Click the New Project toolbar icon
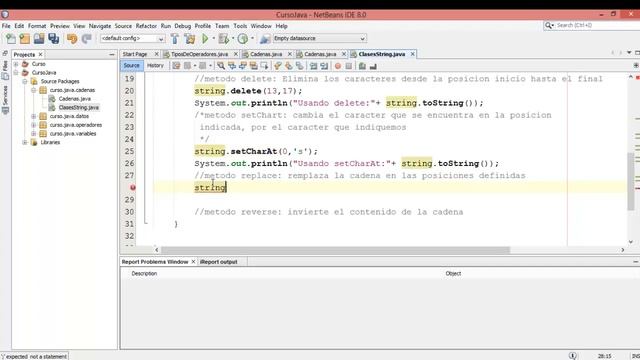Viewport: 640px width, 360px height. click(24, 39)
